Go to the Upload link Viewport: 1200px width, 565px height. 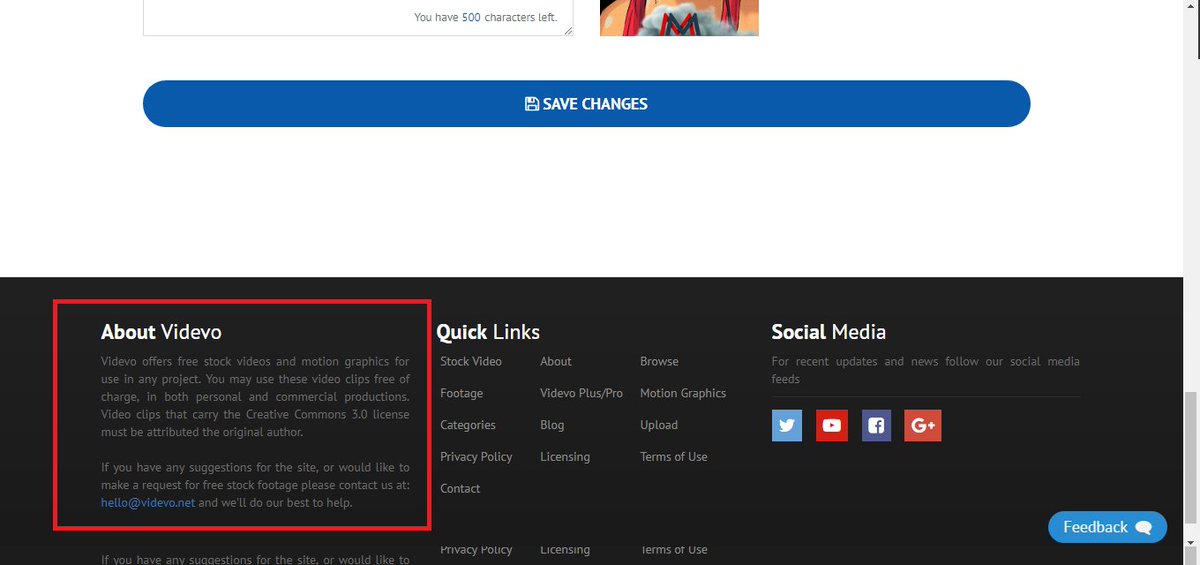[659, 425]
